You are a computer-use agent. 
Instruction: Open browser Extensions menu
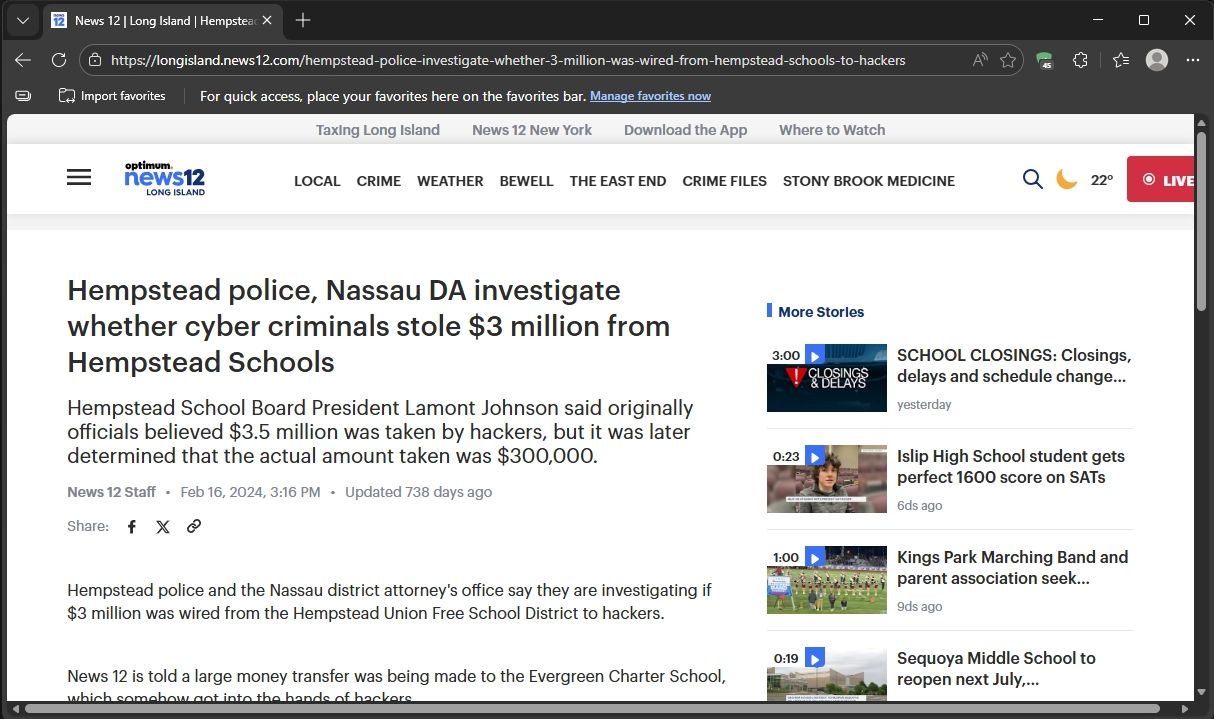click(x=1080, y=60)
